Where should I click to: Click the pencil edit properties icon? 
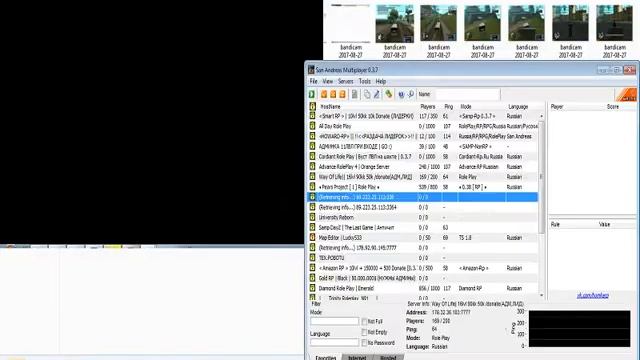coord(376,94)
